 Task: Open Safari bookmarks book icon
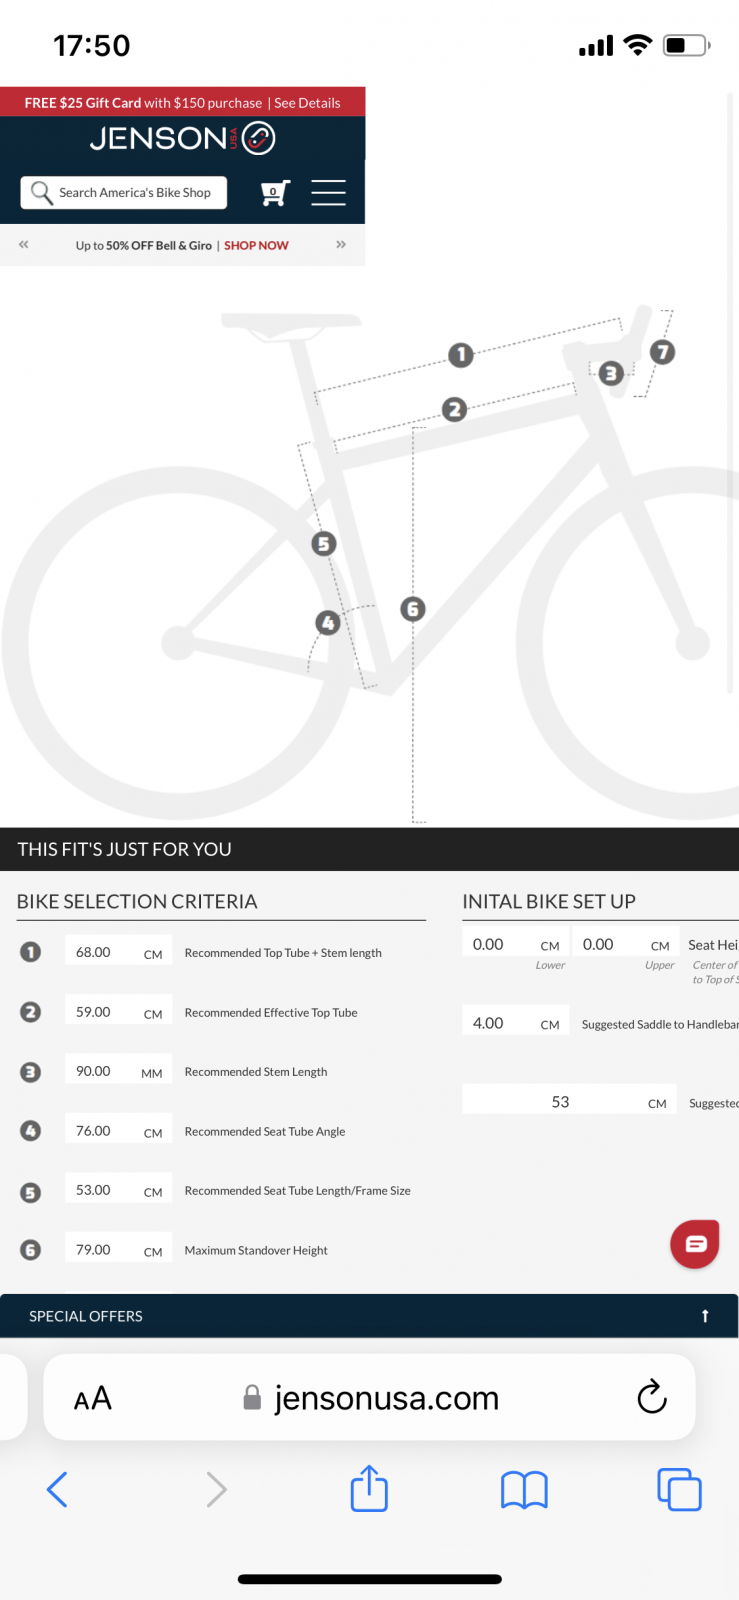tap(524, 1489)
